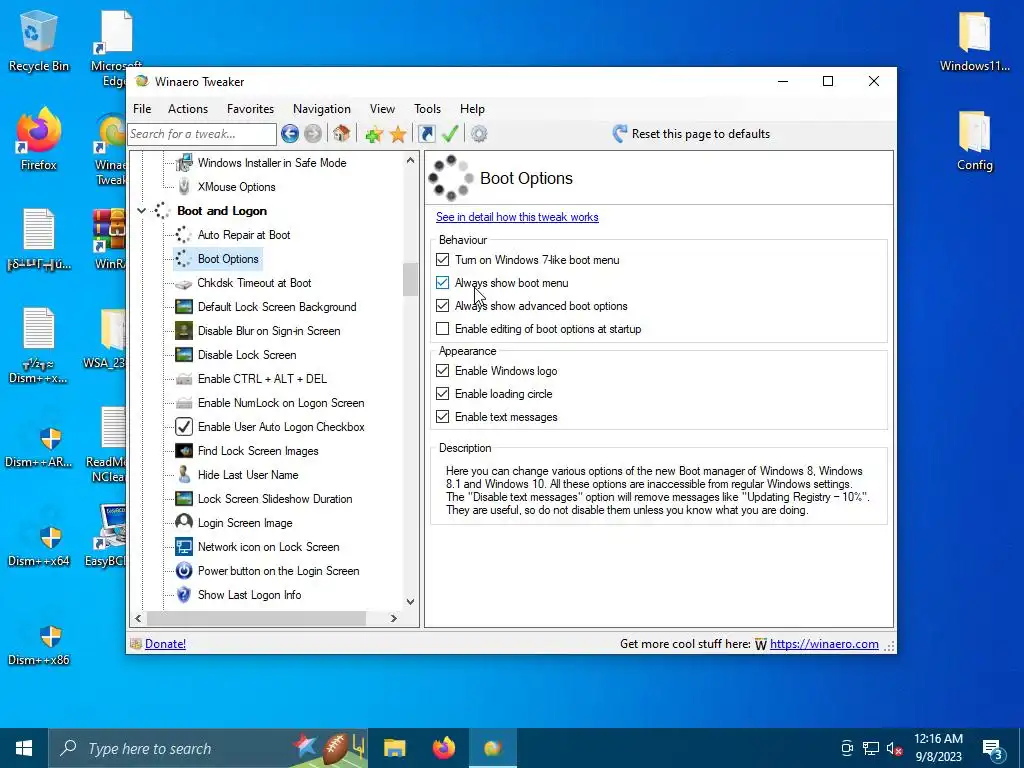
Task: Toggle Enable loading circle checkbox
Action: 443,394
